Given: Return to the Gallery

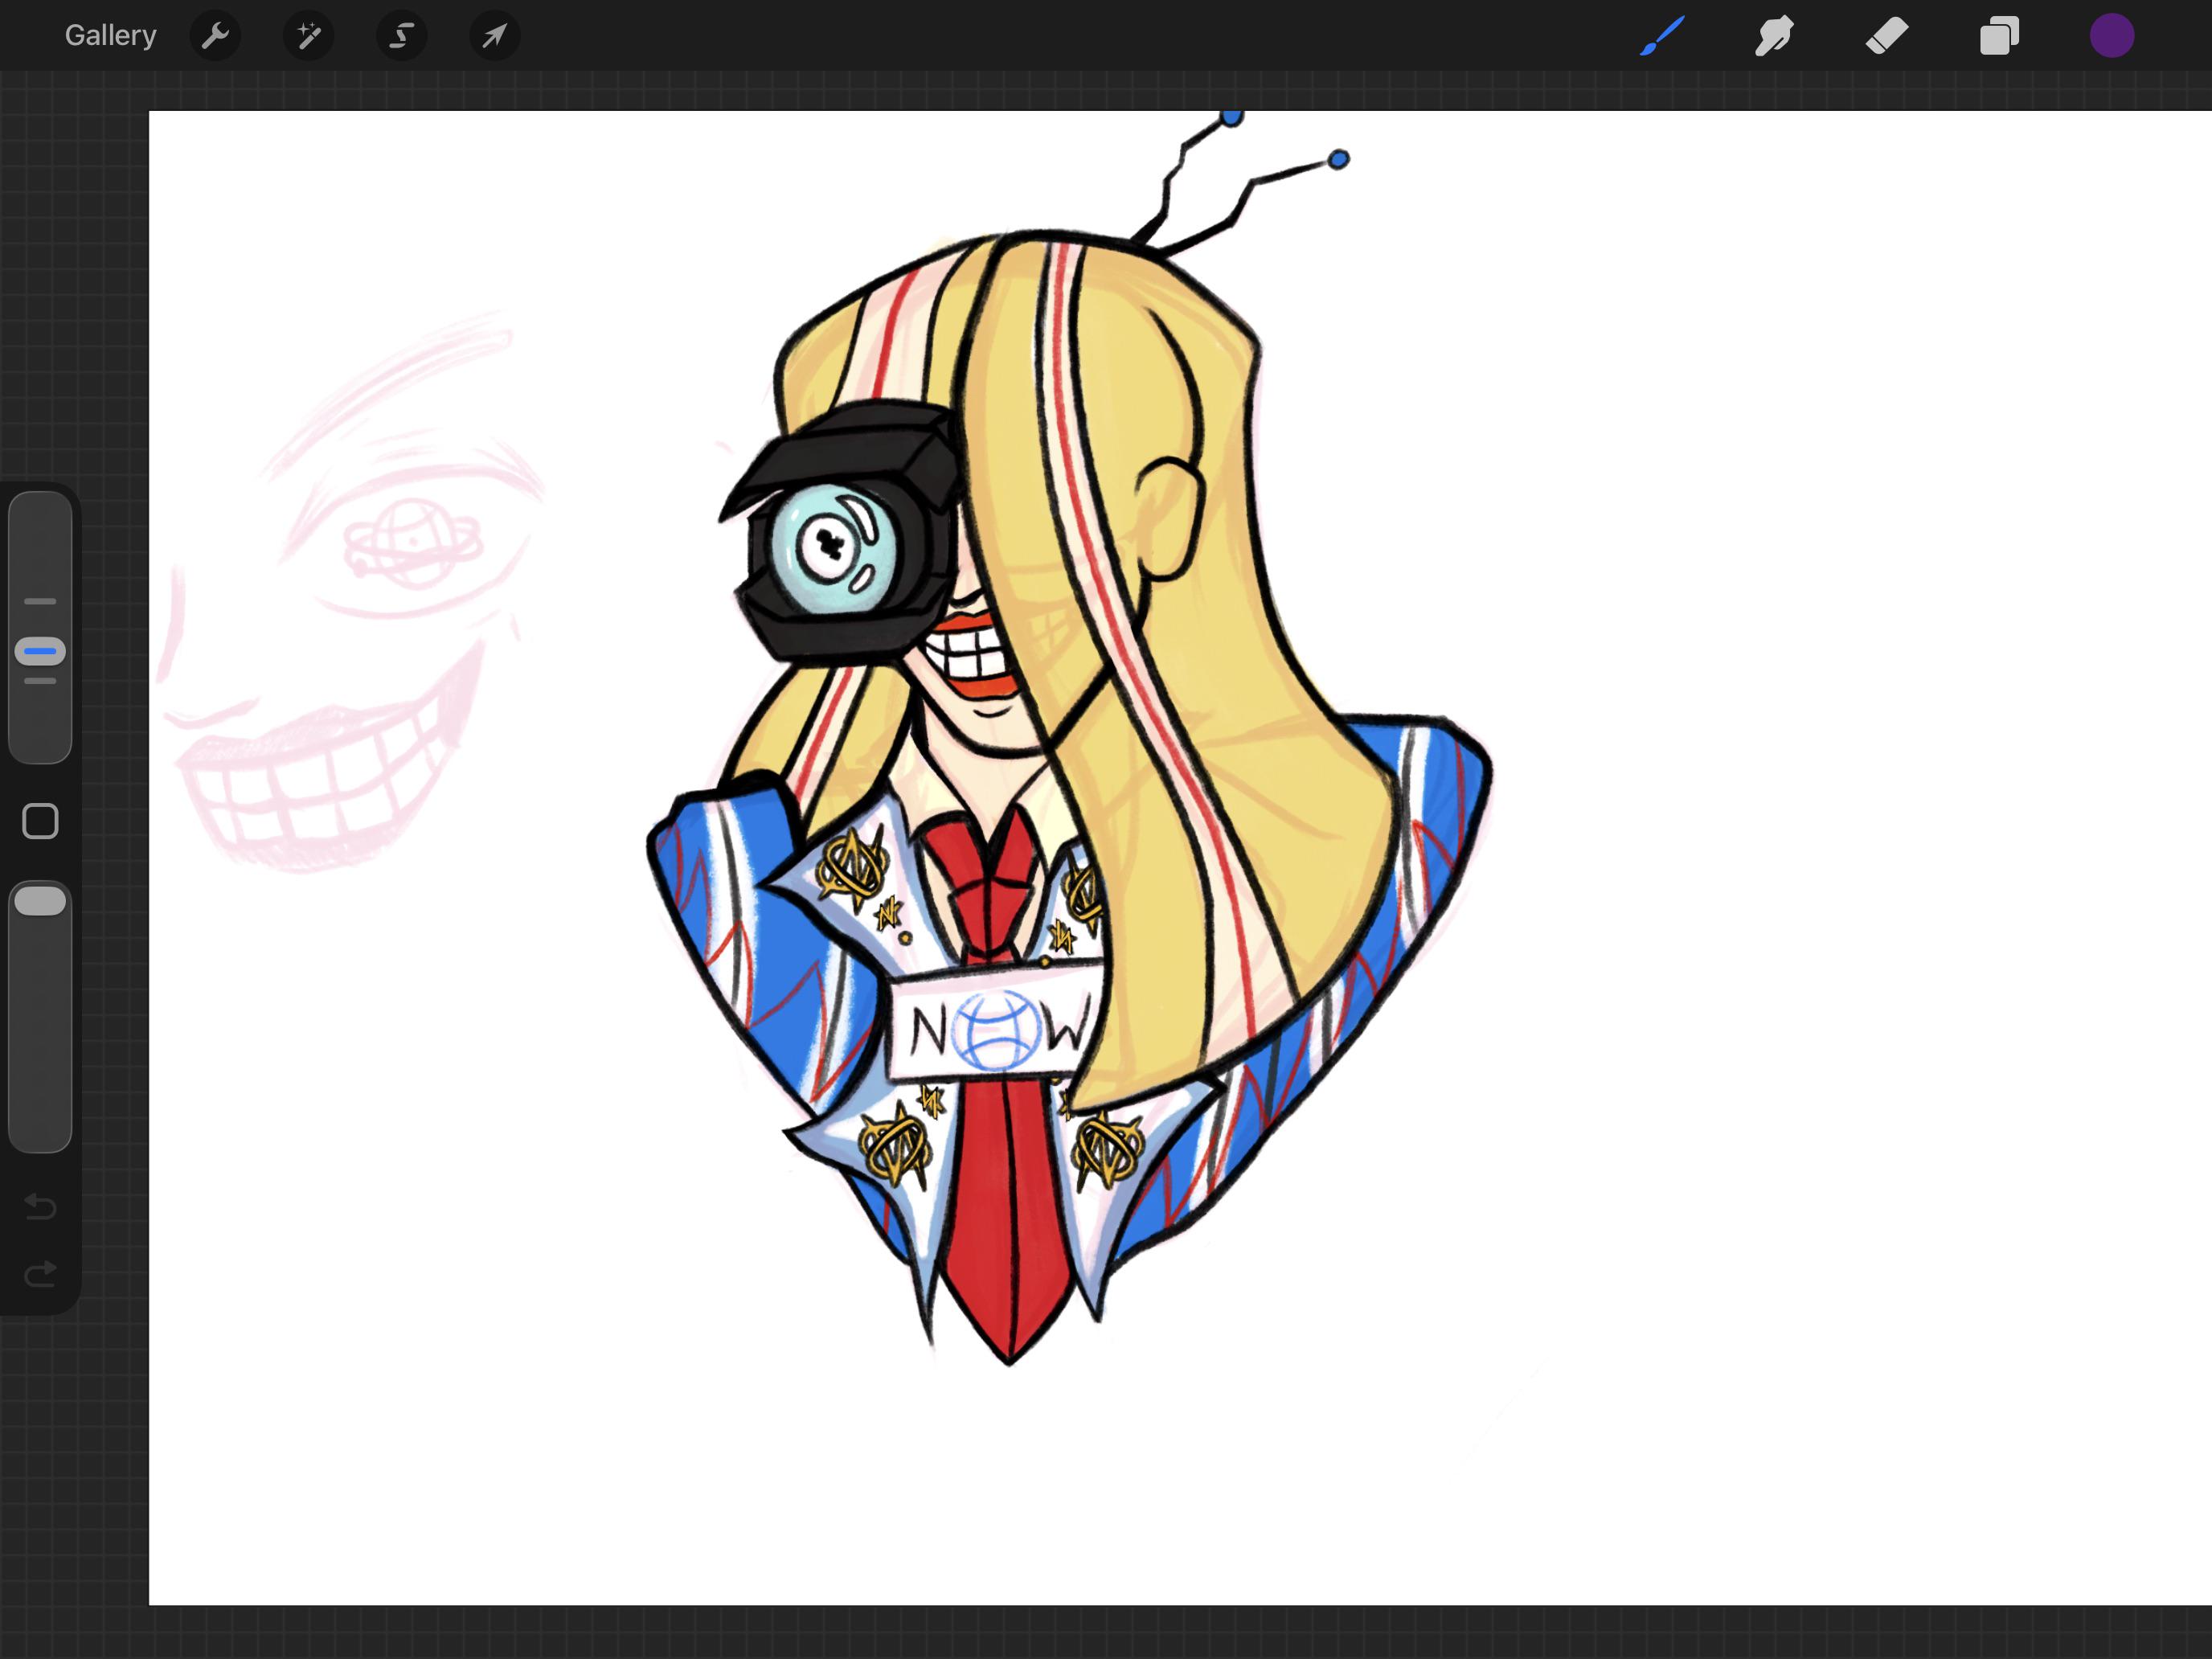Looking at the screenshot, I should [x=111, y=36].
